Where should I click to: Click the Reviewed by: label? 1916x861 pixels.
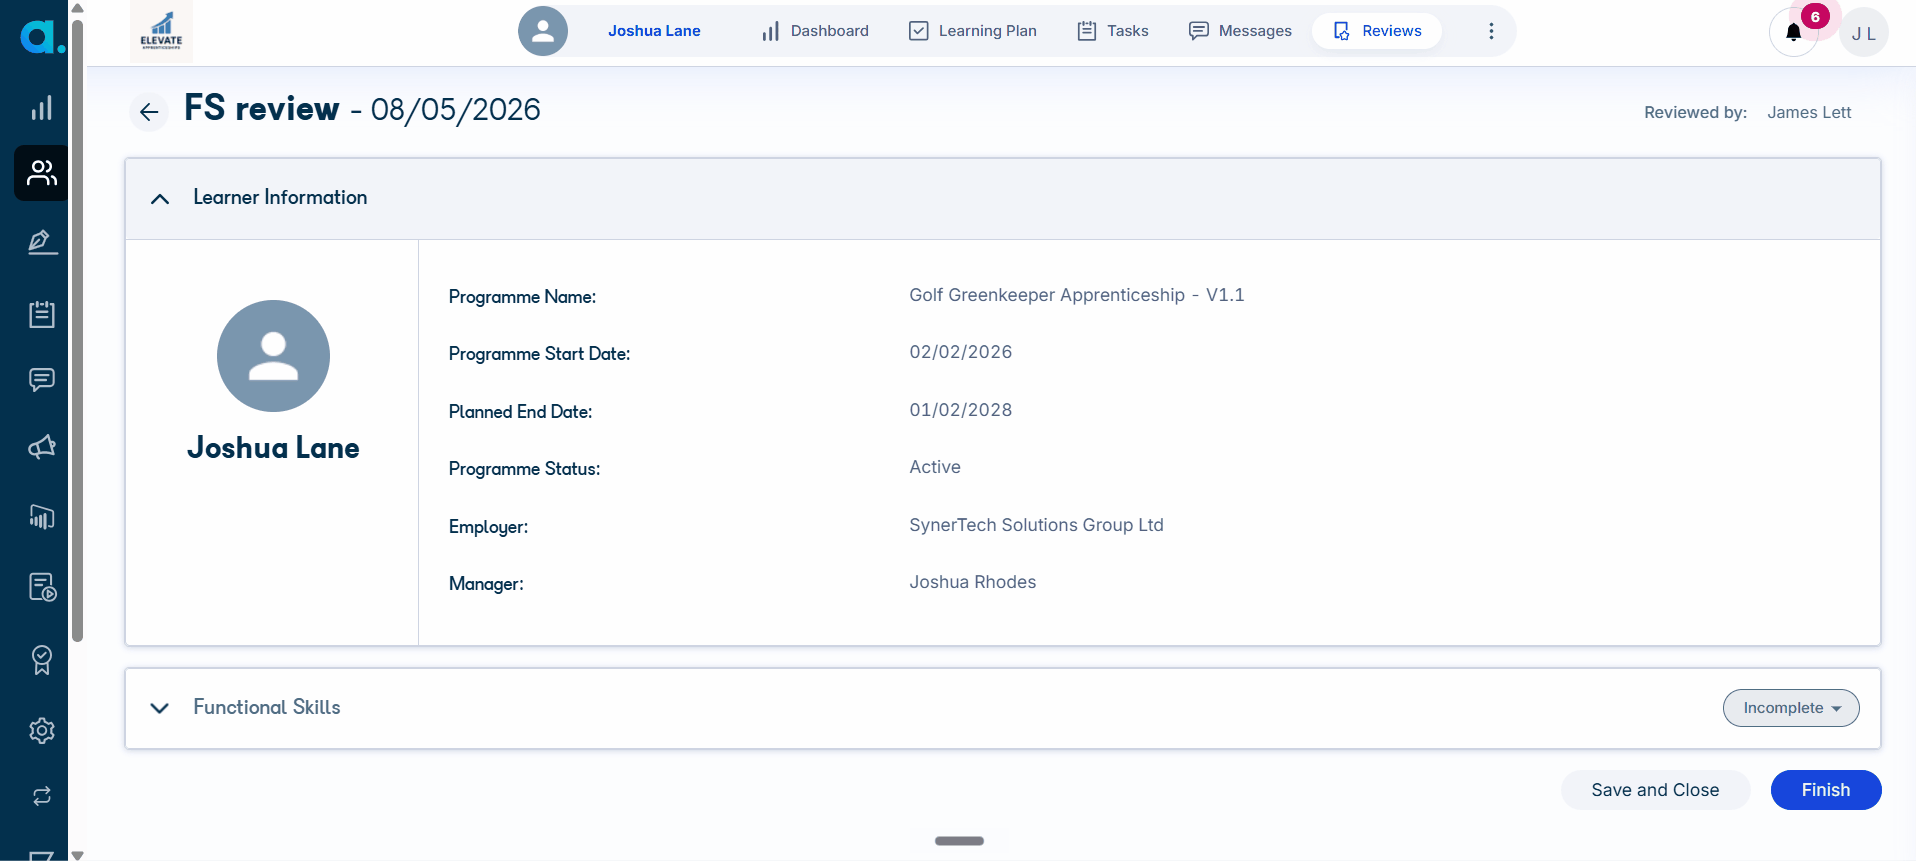coord(1695,113)
